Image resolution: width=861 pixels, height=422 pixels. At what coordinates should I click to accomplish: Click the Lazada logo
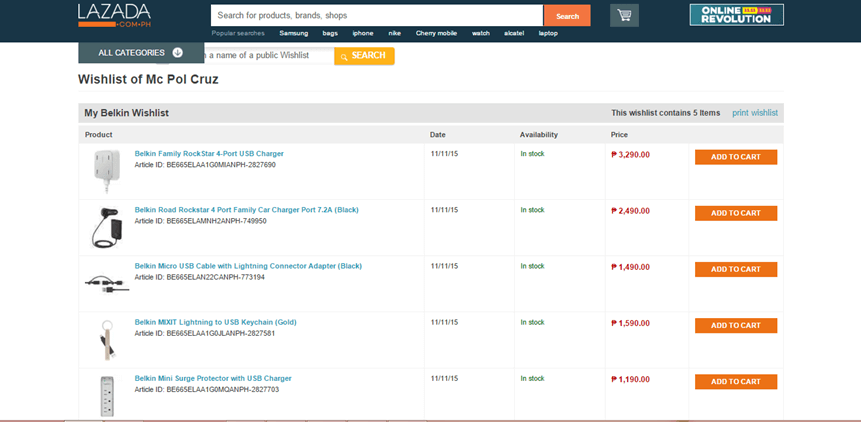tap(114, 16)
